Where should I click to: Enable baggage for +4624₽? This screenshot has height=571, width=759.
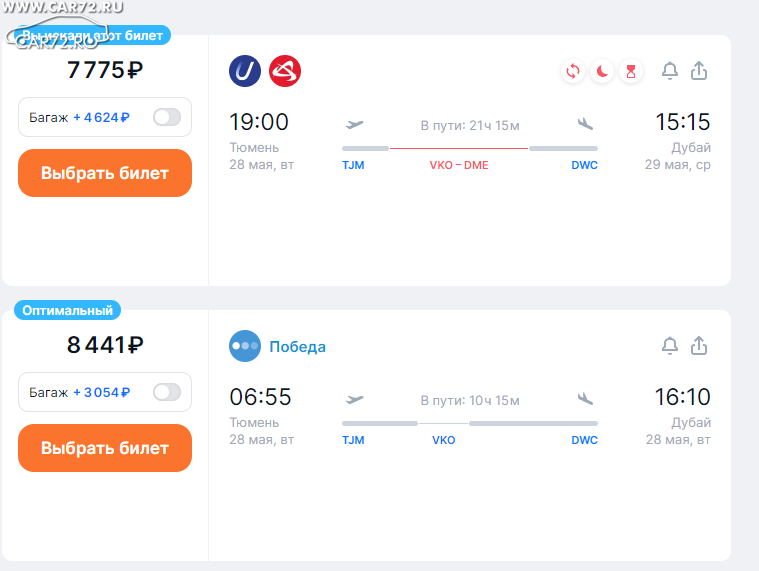(x=167, y=117)
